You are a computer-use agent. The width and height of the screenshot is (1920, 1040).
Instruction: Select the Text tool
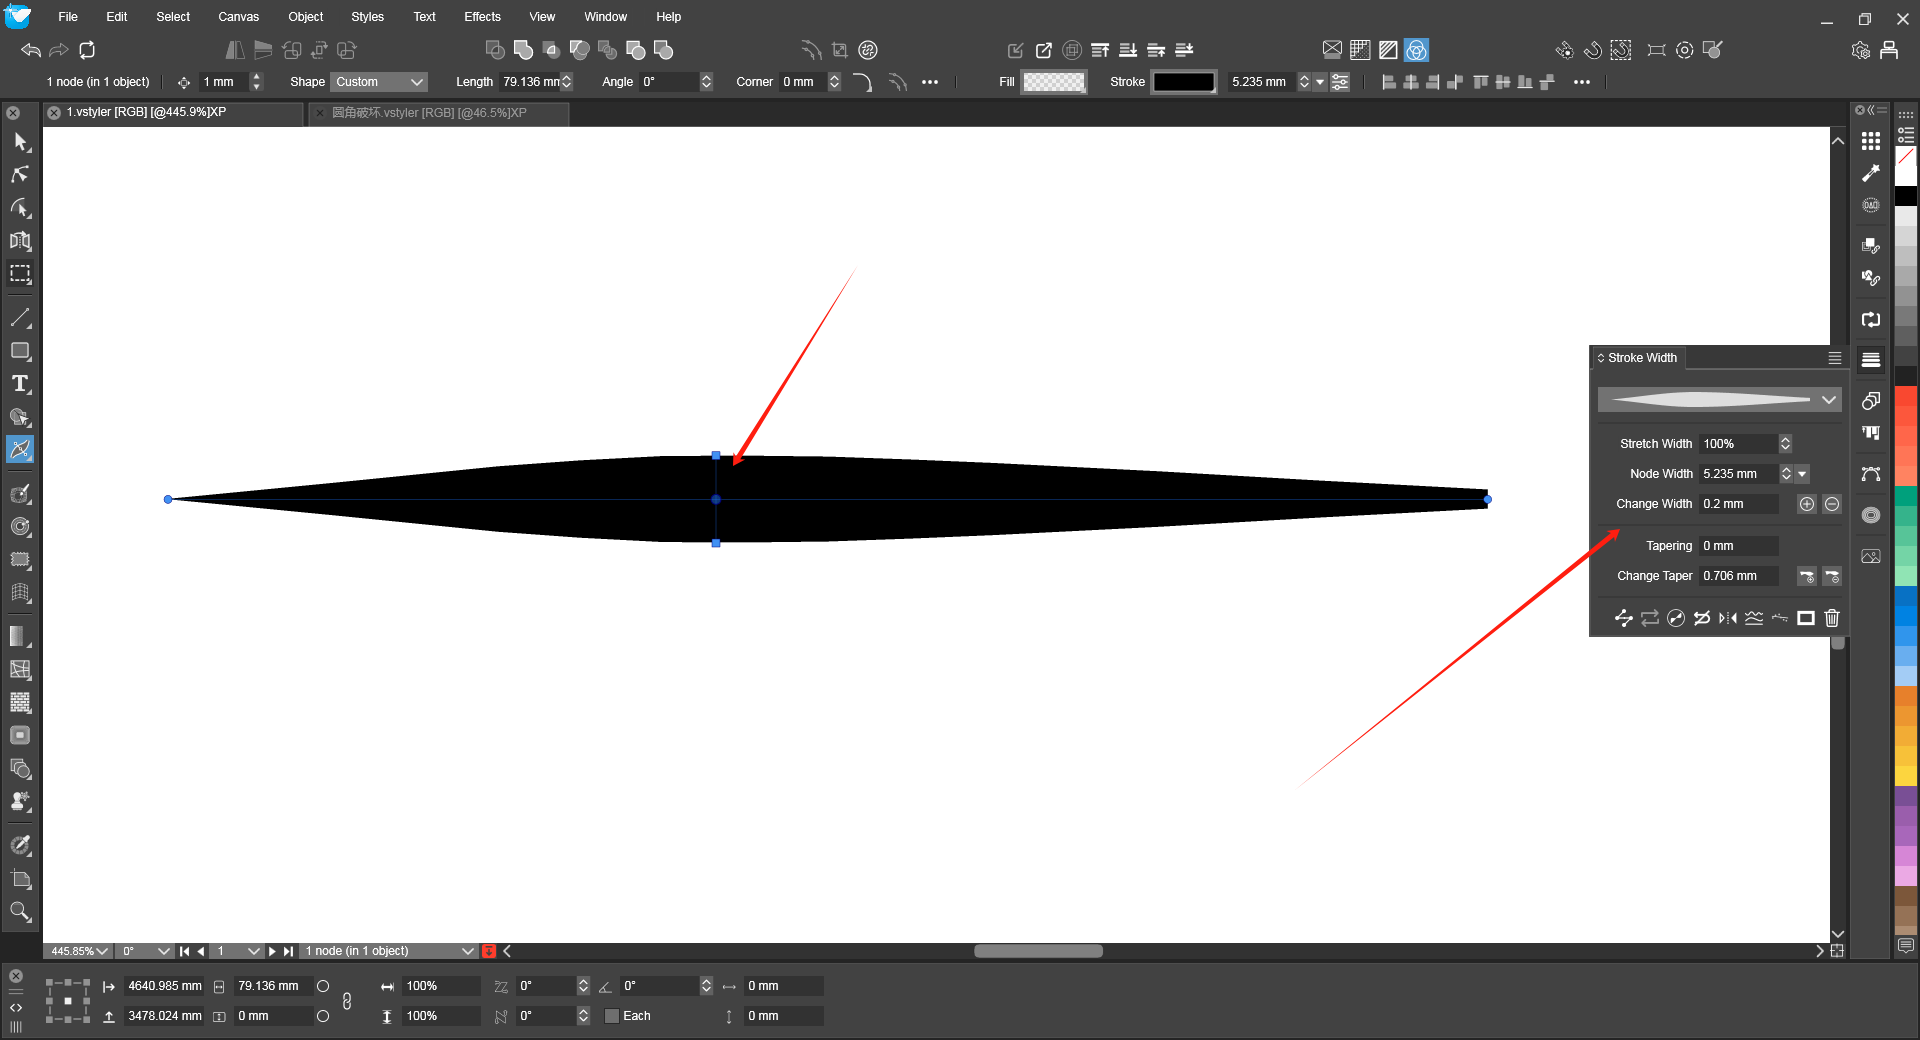(x=20, y=384)
